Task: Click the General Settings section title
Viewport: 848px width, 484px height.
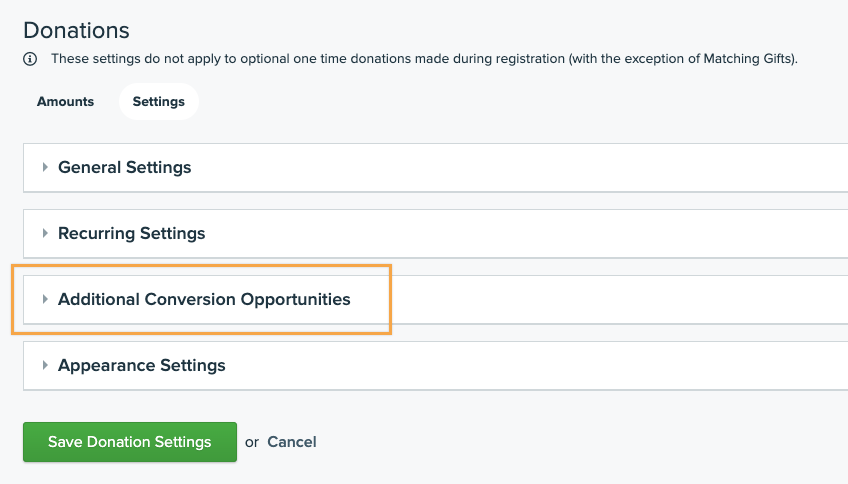Action: (124, 167)
